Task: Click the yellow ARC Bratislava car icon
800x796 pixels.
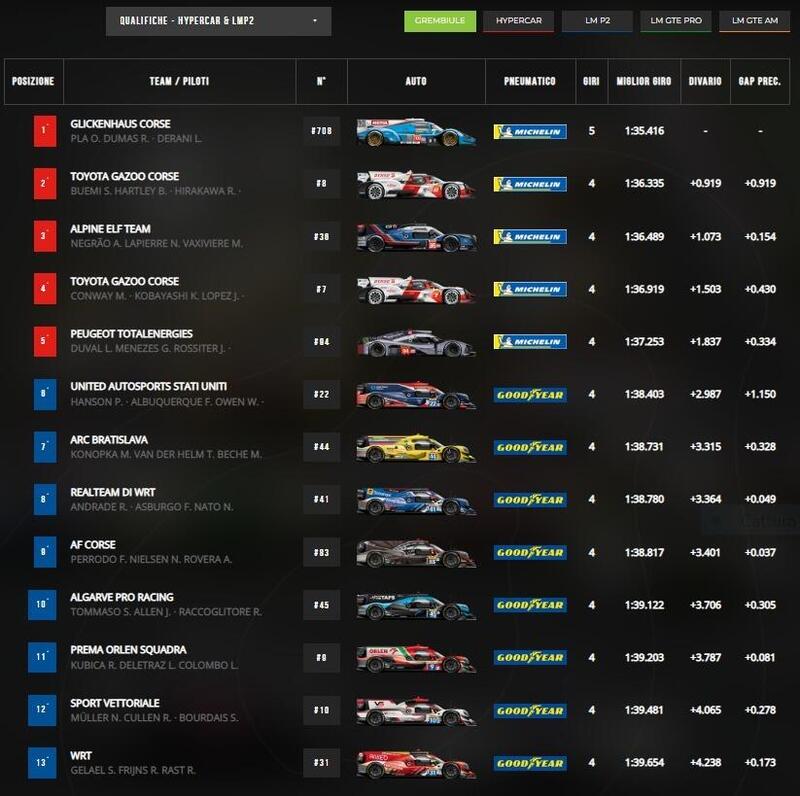Action: coord(416,447)
